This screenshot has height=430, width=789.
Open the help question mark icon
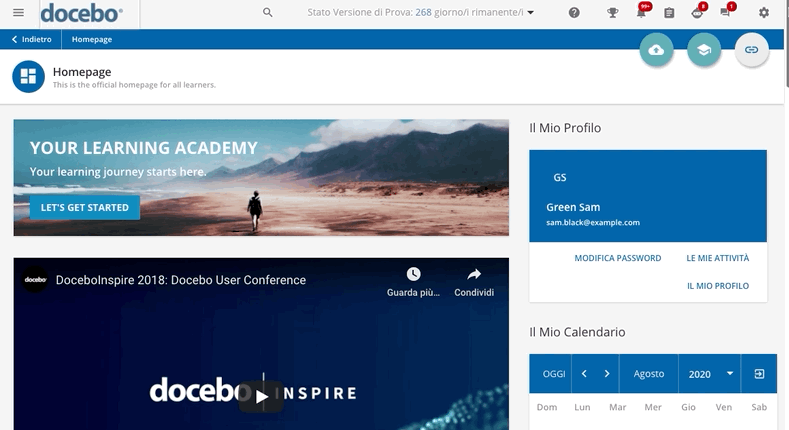pyautogui.click(x=574, y=13)
